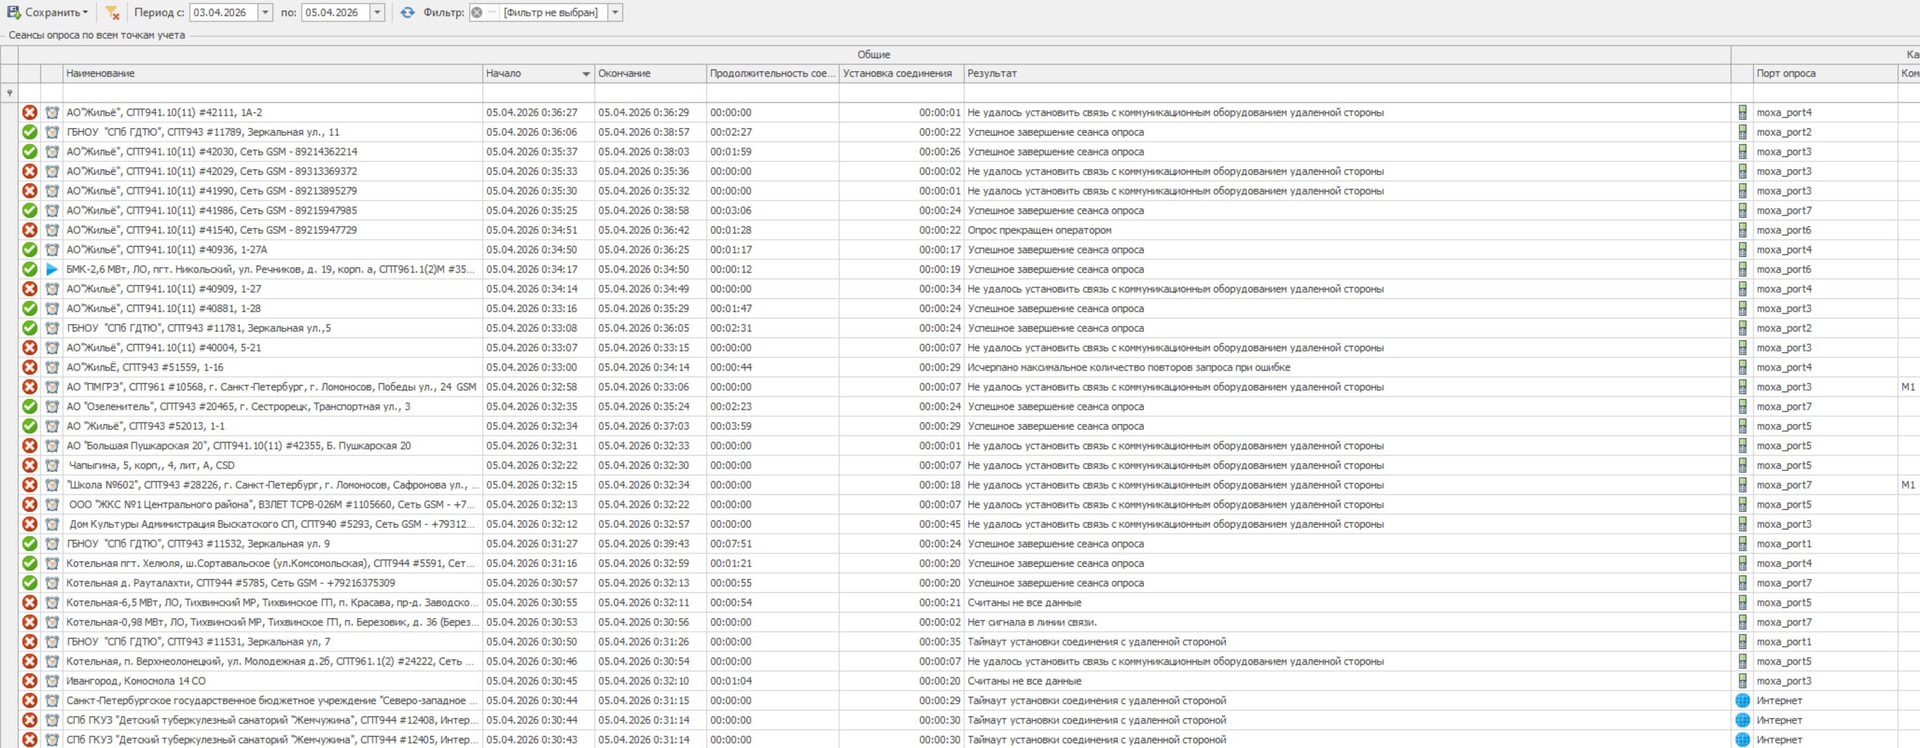This screenshot has height=748, width=1920.
Task: Expand the Фильтр selection dropdown arrow
Action: (x=615, y=13)
